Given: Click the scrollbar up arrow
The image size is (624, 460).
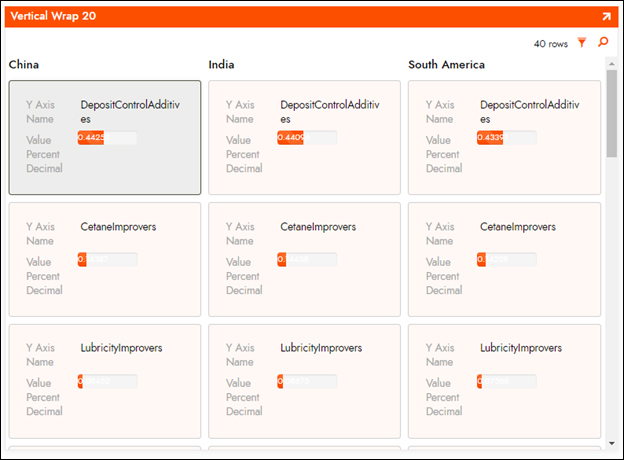Looking at the screenshot, I should pyautogui.click(x=611, y=63).
